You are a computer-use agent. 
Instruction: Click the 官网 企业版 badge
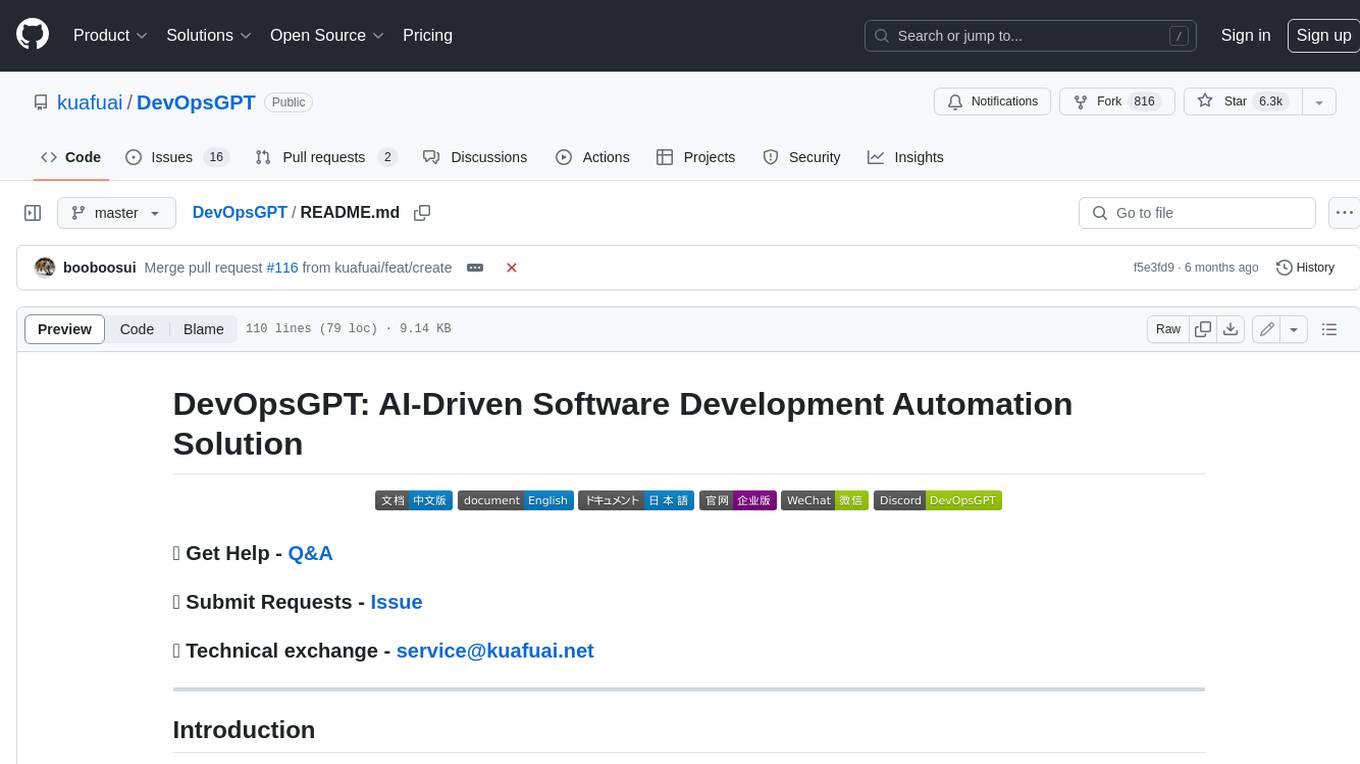(738, 500)
